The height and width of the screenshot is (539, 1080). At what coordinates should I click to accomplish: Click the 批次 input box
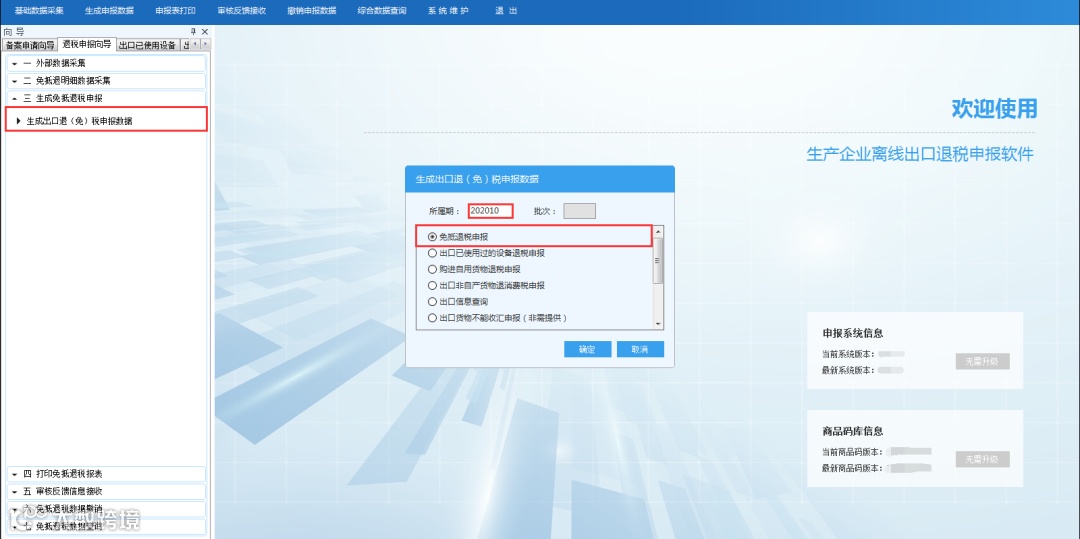(x=579, y=211)
